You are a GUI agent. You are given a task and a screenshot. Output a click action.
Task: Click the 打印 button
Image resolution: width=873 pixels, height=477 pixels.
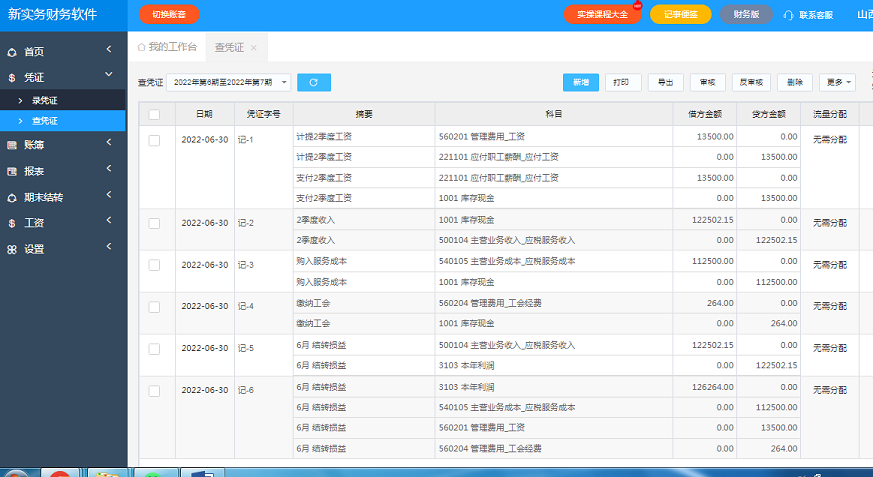tap(623, 82)
